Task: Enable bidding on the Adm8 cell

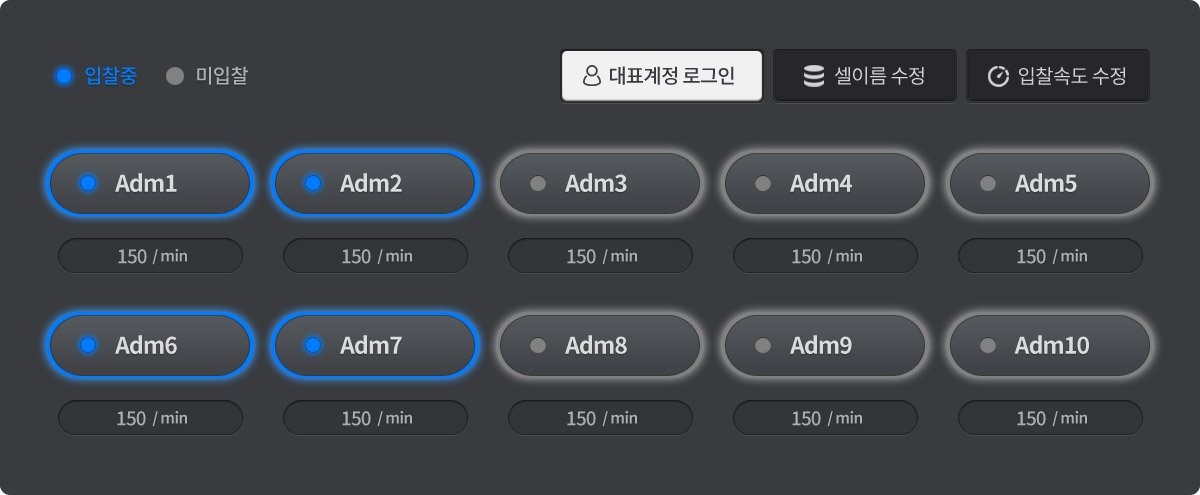Action: (x=600, y=346)
